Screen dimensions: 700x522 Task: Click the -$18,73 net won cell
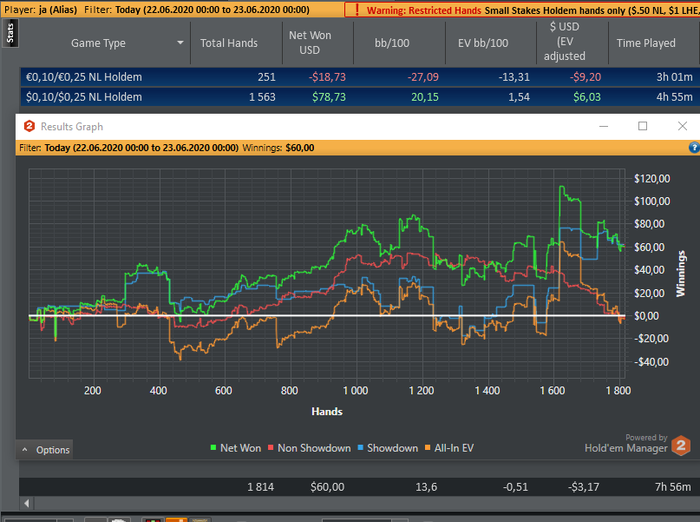click(327, 77)
